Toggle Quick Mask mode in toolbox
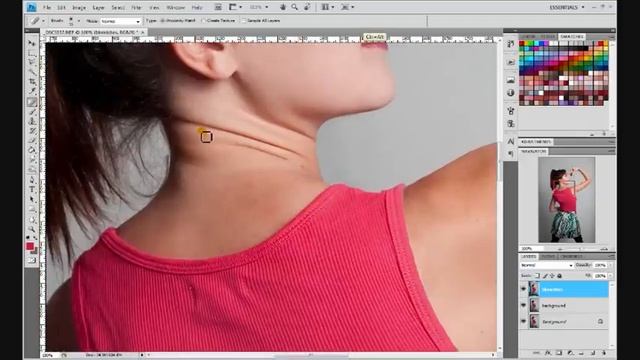This screenshot has height=360, width=640. (x=31, y=260)
